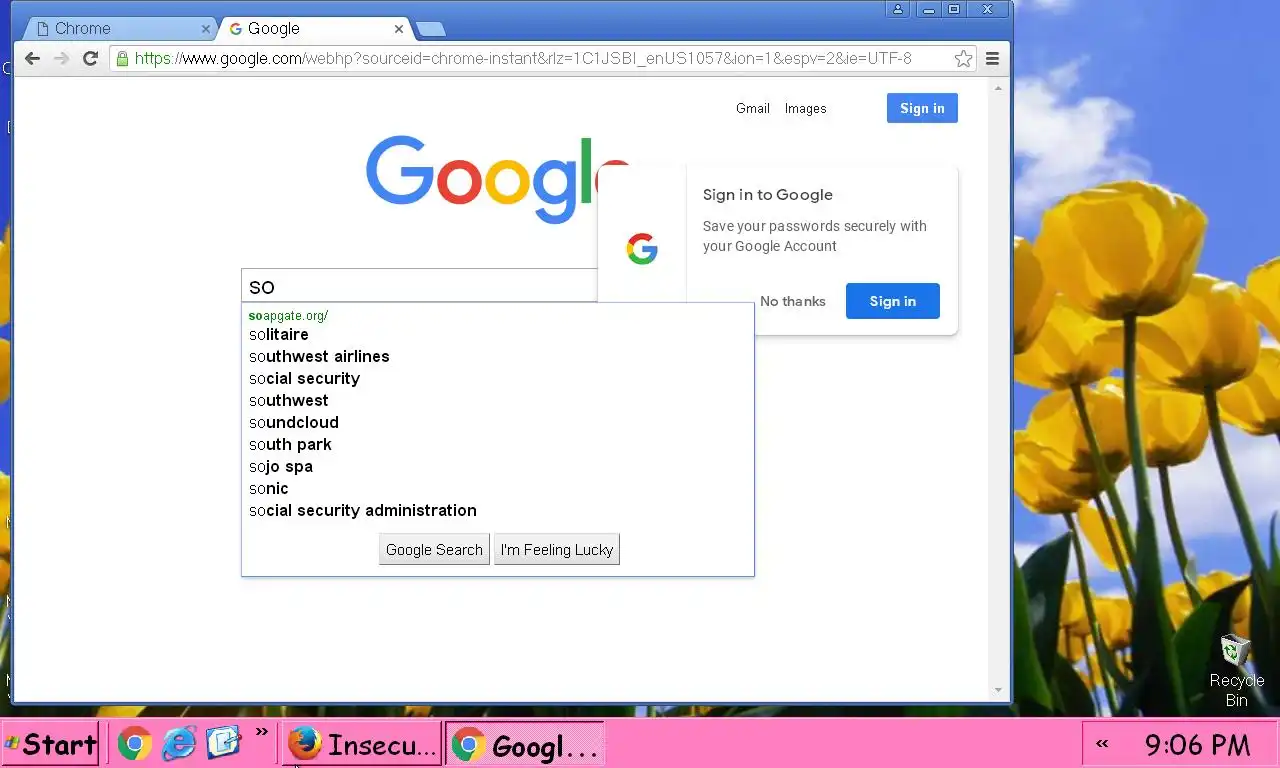Choose southwest airlines suggestion
The image size is (1280, 768).
coord(497,357)
